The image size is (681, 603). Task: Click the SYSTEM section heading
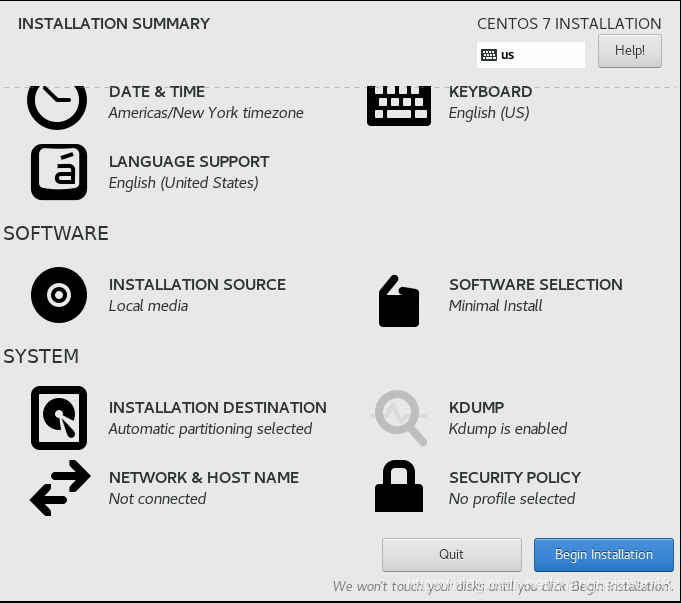pos(41,356)
